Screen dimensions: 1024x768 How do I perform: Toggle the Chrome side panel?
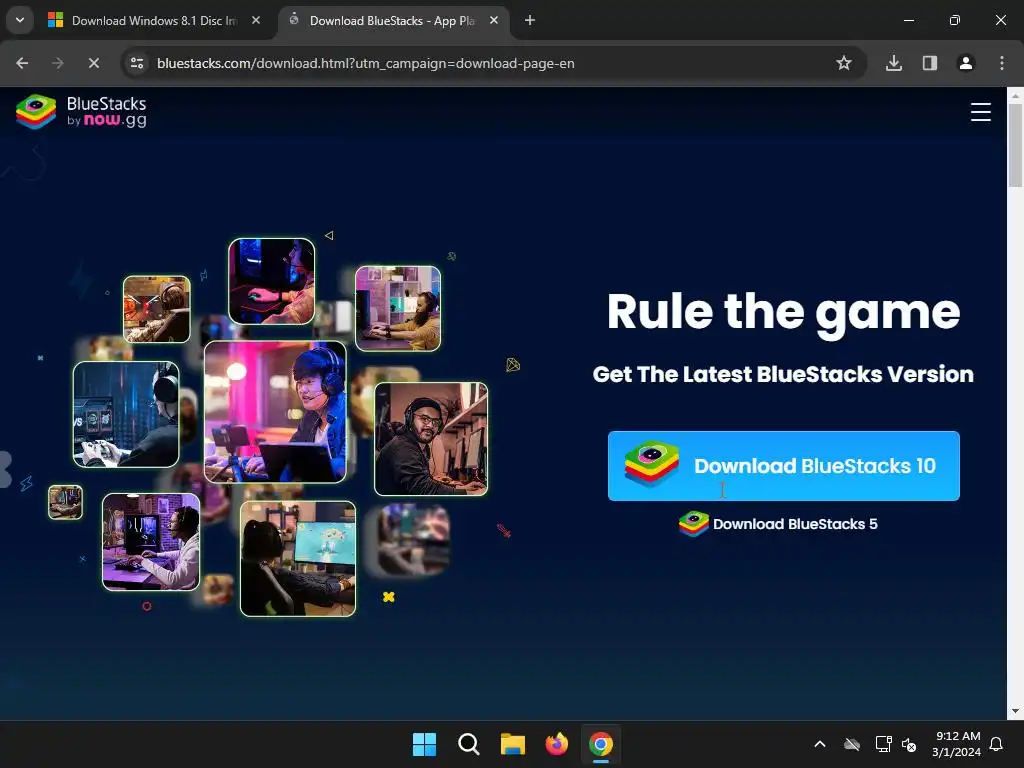click(930, 63)
